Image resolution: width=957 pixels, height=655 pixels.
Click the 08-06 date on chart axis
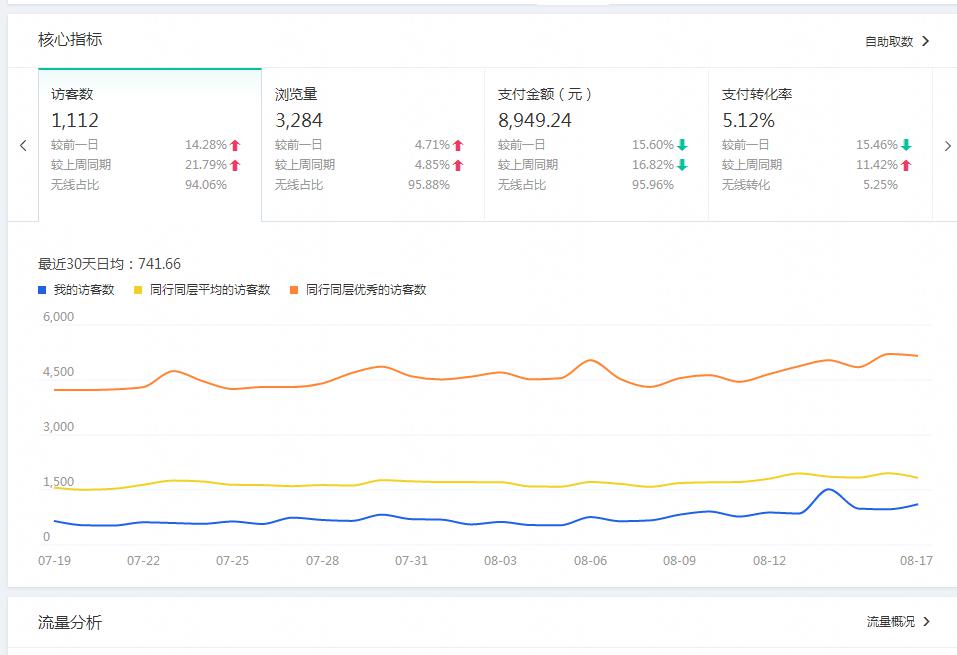(x=591, y=561)
